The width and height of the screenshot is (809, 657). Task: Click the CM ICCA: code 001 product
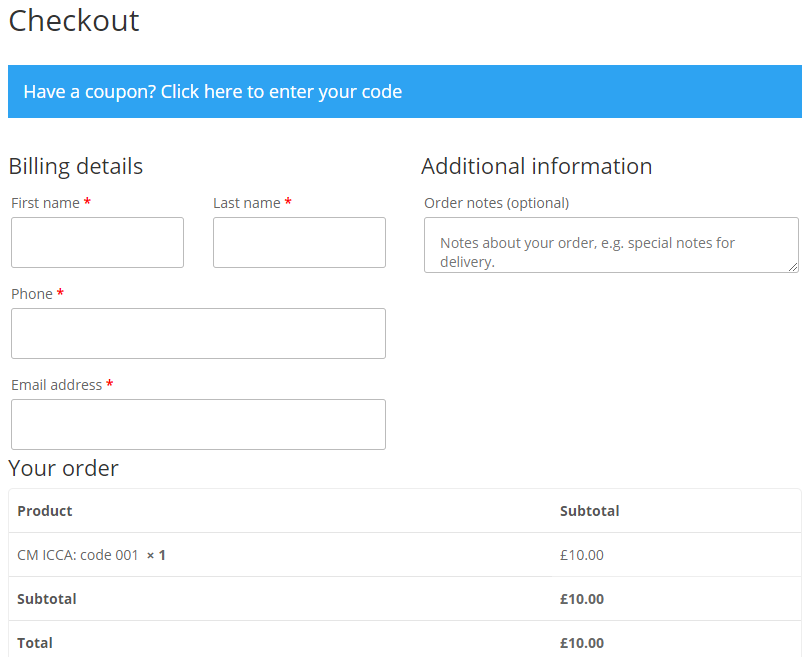(x=78, y=555)
